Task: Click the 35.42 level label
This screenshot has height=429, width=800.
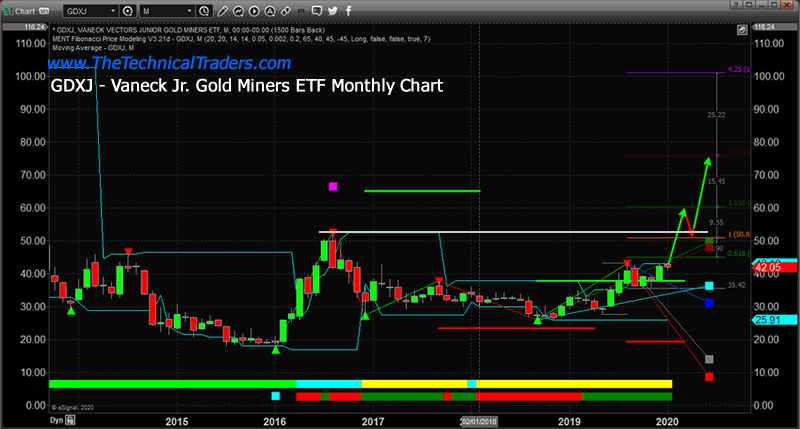Action: (x=737, y=285)
